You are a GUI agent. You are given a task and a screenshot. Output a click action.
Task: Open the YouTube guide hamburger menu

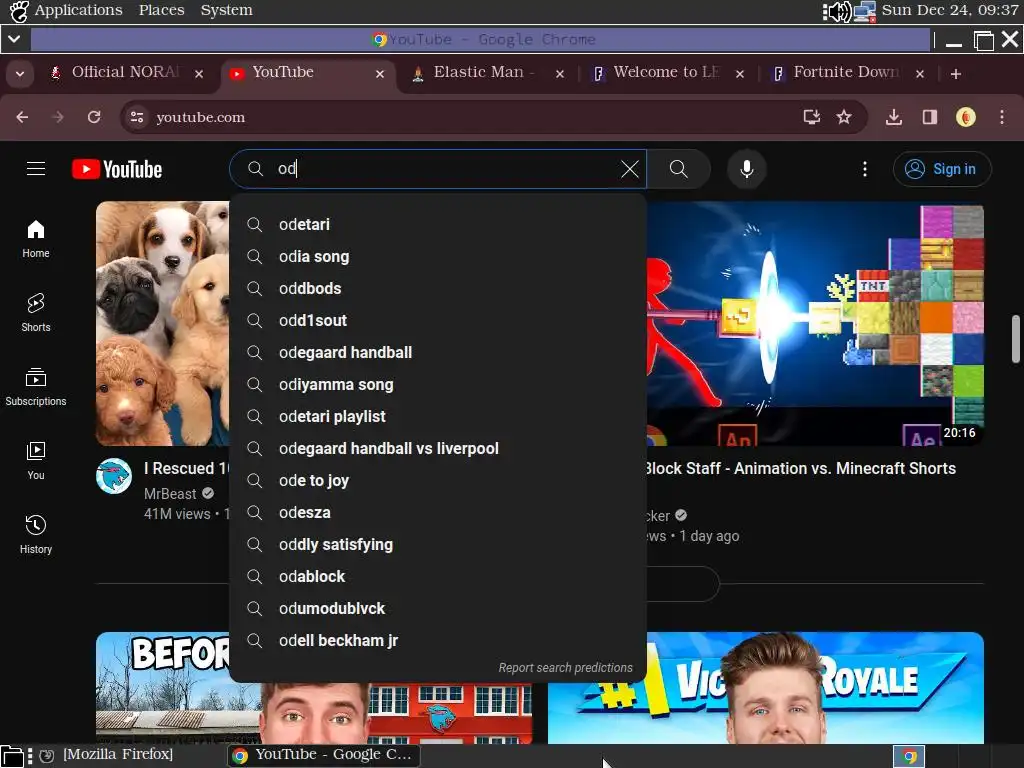click(x=36, y=169)
